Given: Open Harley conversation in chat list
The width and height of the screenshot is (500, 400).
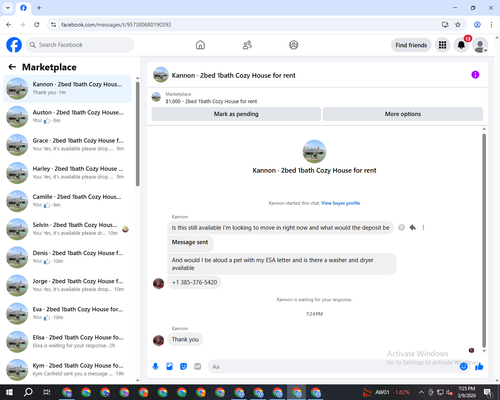Looking at the screenshot, I should 67,173.
